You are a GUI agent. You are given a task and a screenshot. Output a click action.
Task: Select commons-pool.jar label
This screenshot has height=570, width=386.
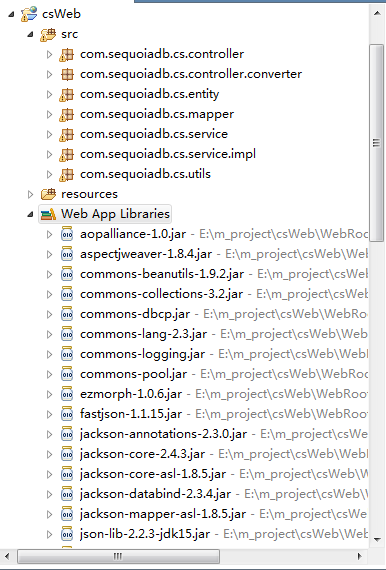click(133, 374)
